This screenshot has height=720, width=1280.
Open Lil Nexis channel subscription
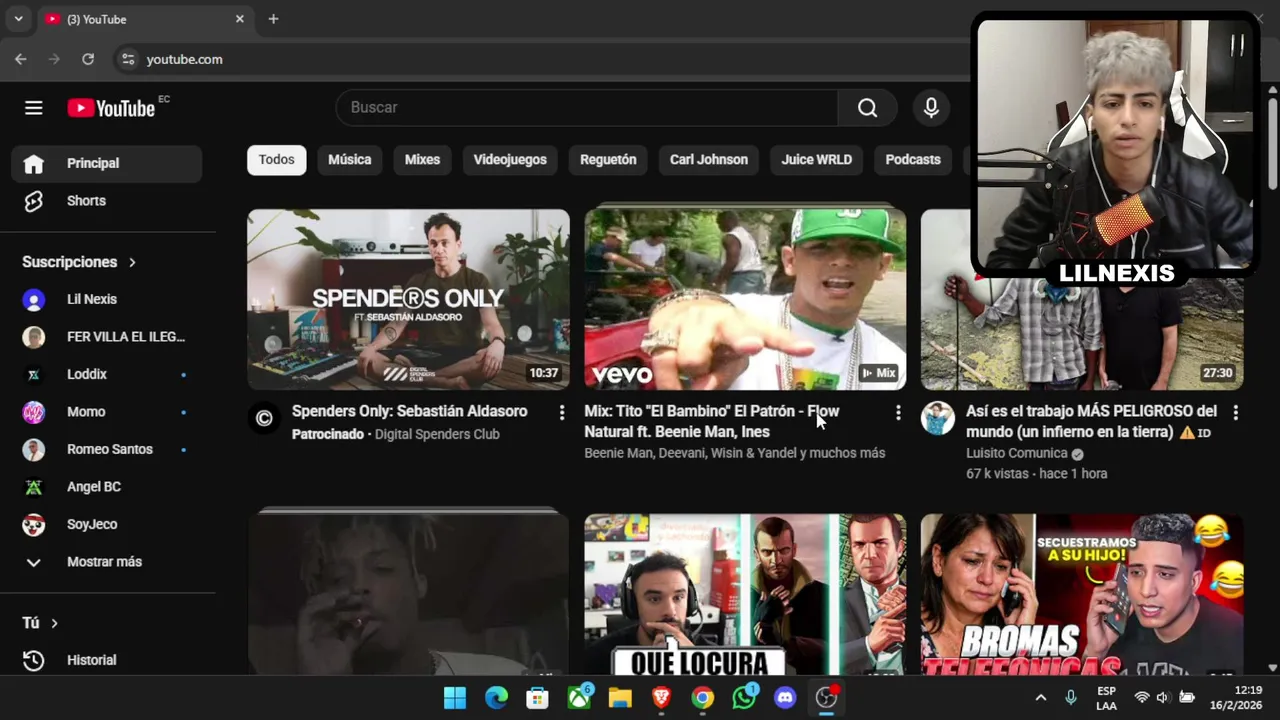tap(106, 299)
